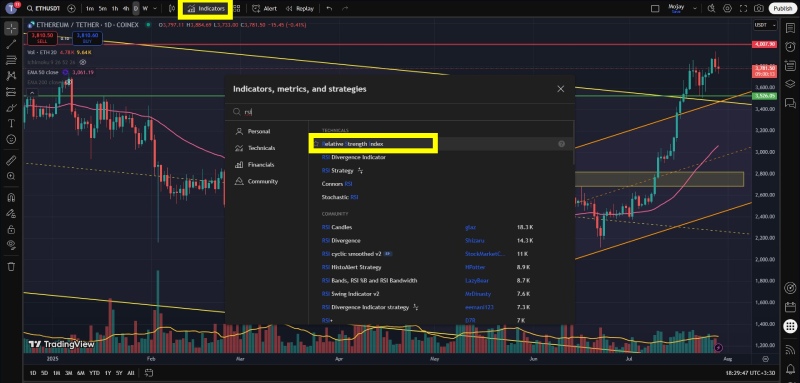Open the alerts alarm clock panel
The height and width of the screenshot is (383, 800).
coord(790,46)
